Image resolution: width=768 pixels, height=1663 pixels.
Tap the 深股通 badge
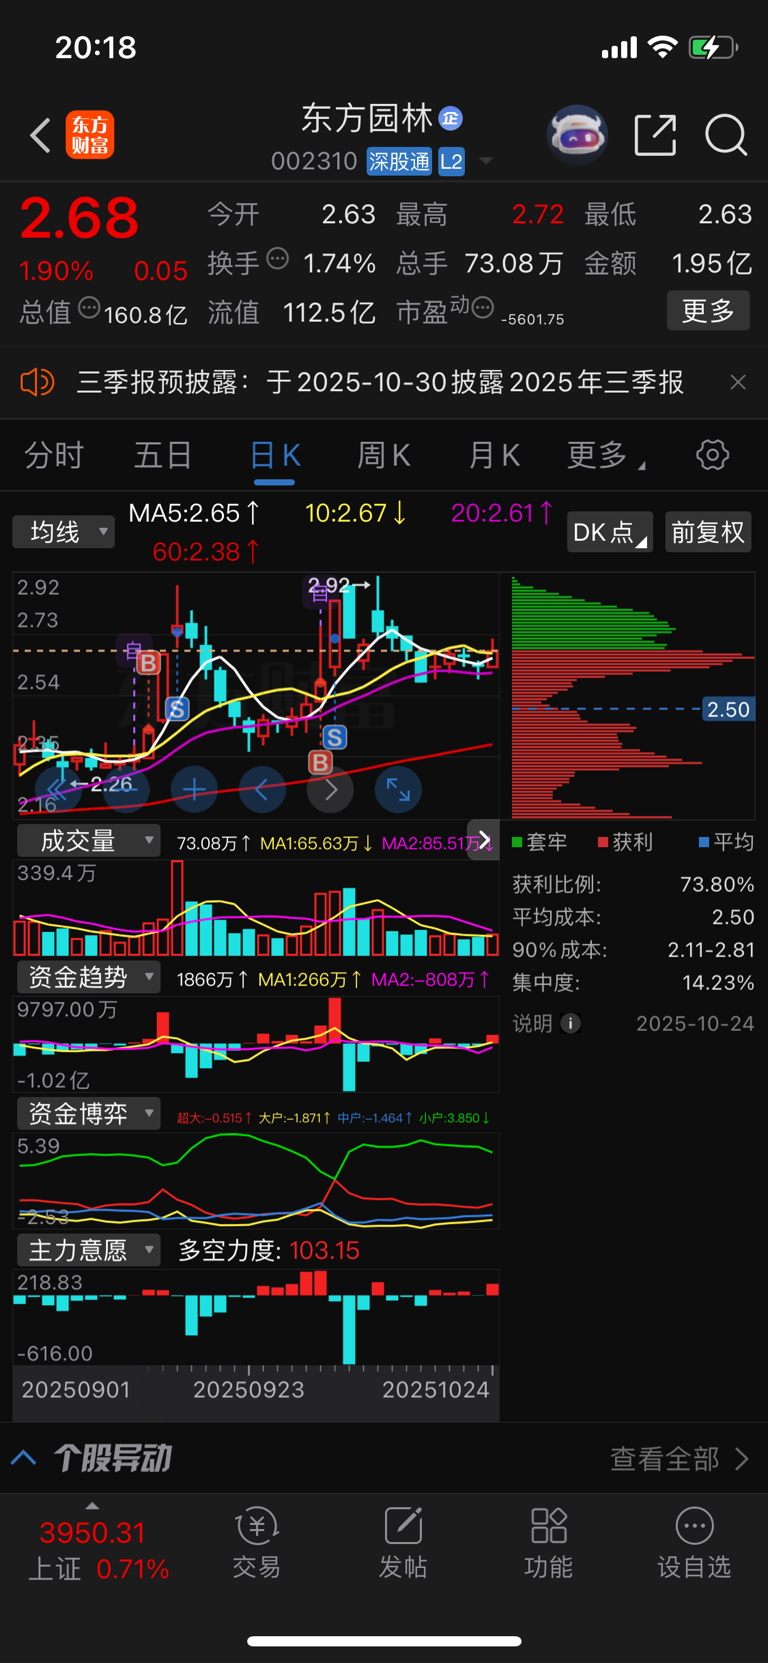399,161
